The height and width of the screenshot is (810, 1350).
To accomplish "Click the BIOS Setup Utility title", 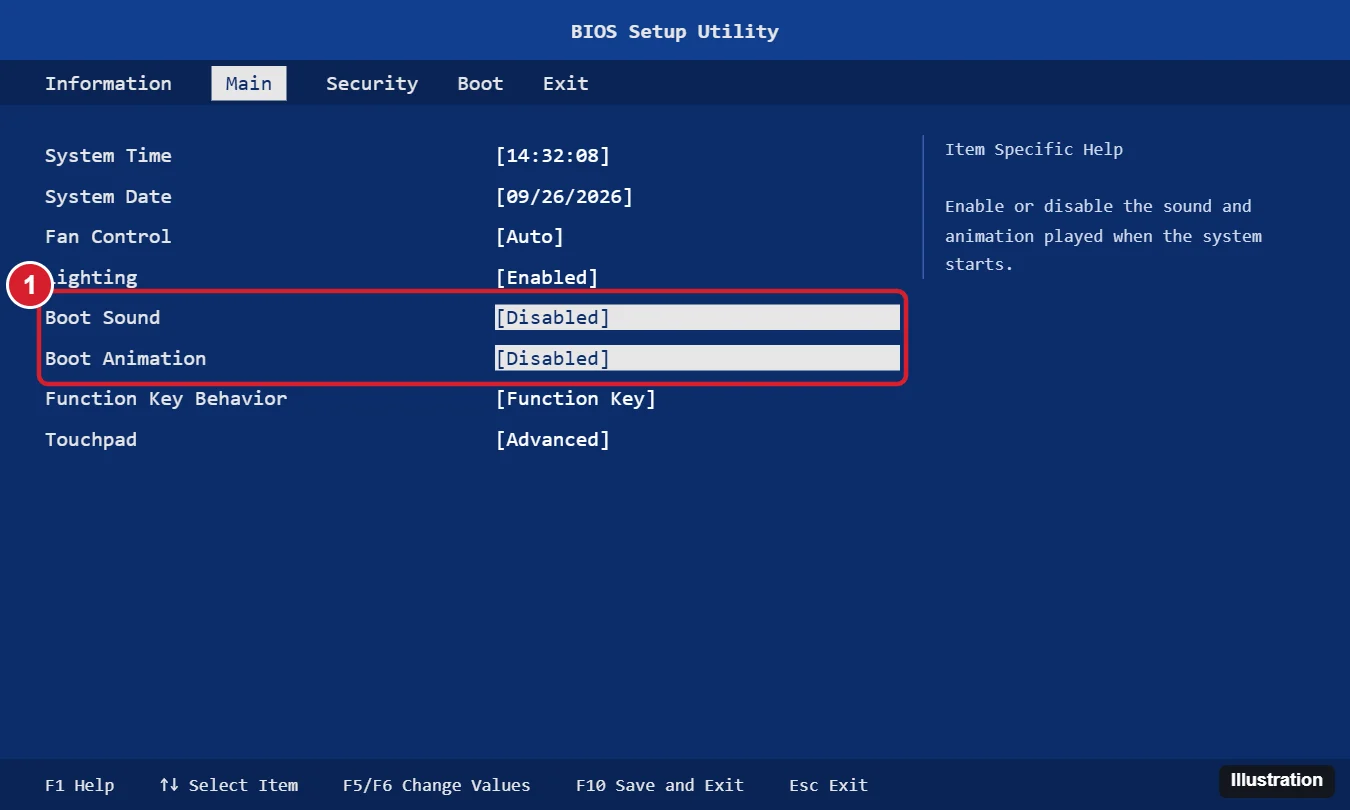I will pos(675,31).
